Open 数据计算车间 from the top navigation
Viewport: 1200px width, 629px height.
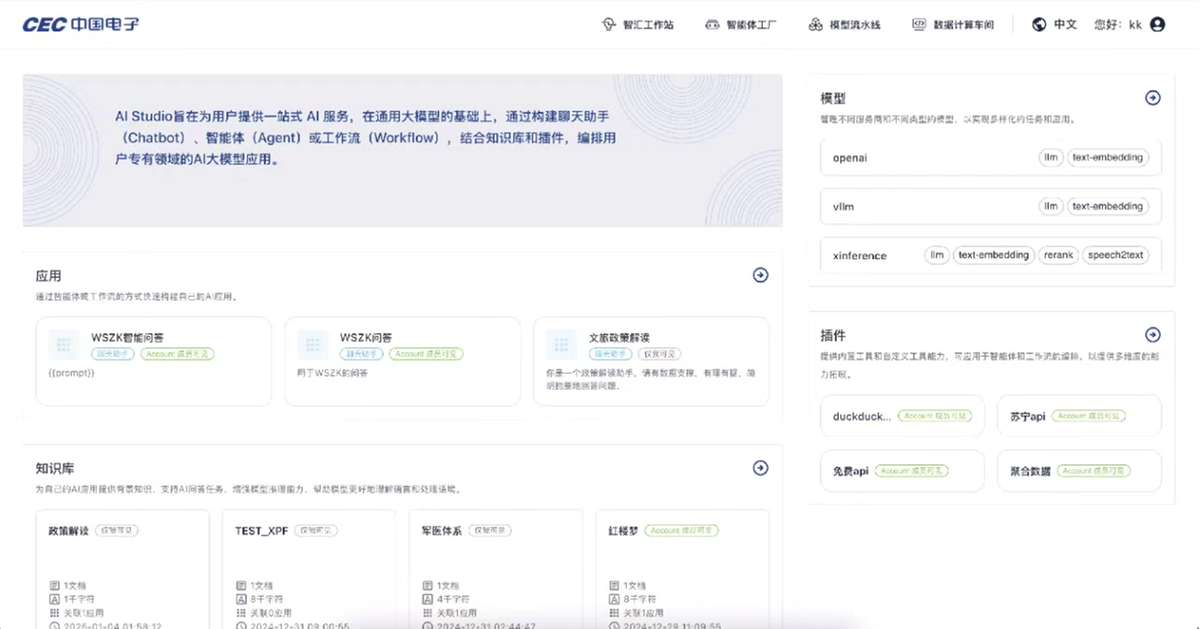tap(953, 25)
